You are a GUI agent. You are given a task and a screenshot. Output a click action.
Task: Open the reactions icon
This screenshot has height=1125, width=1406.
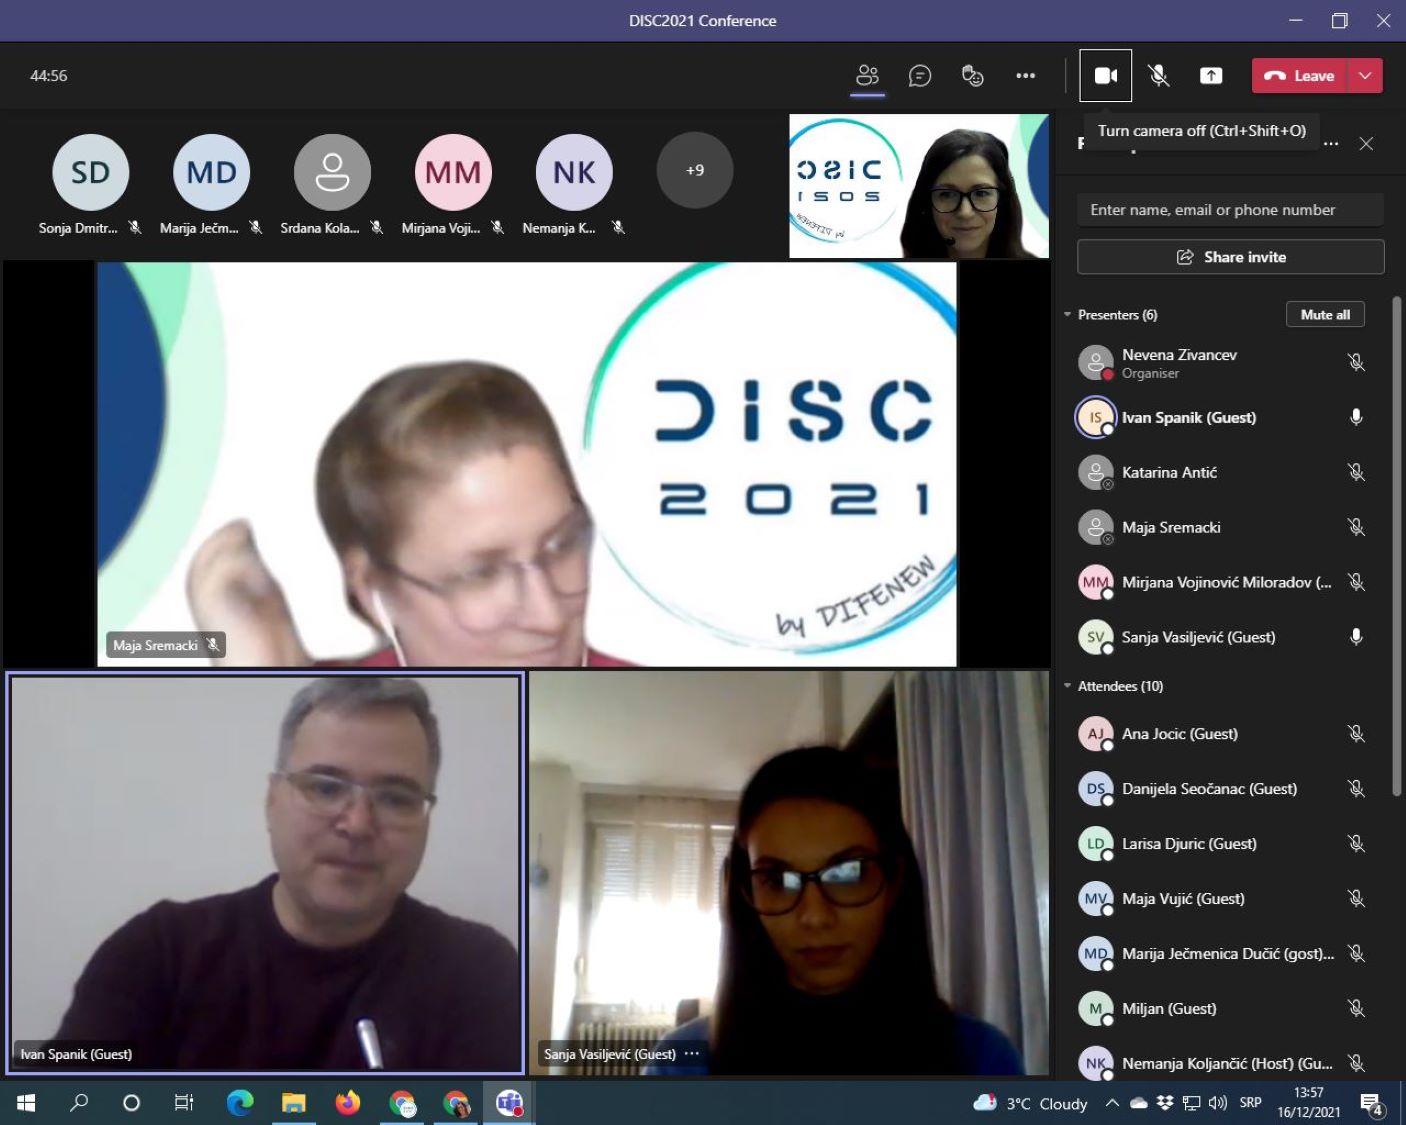(972, 76)
